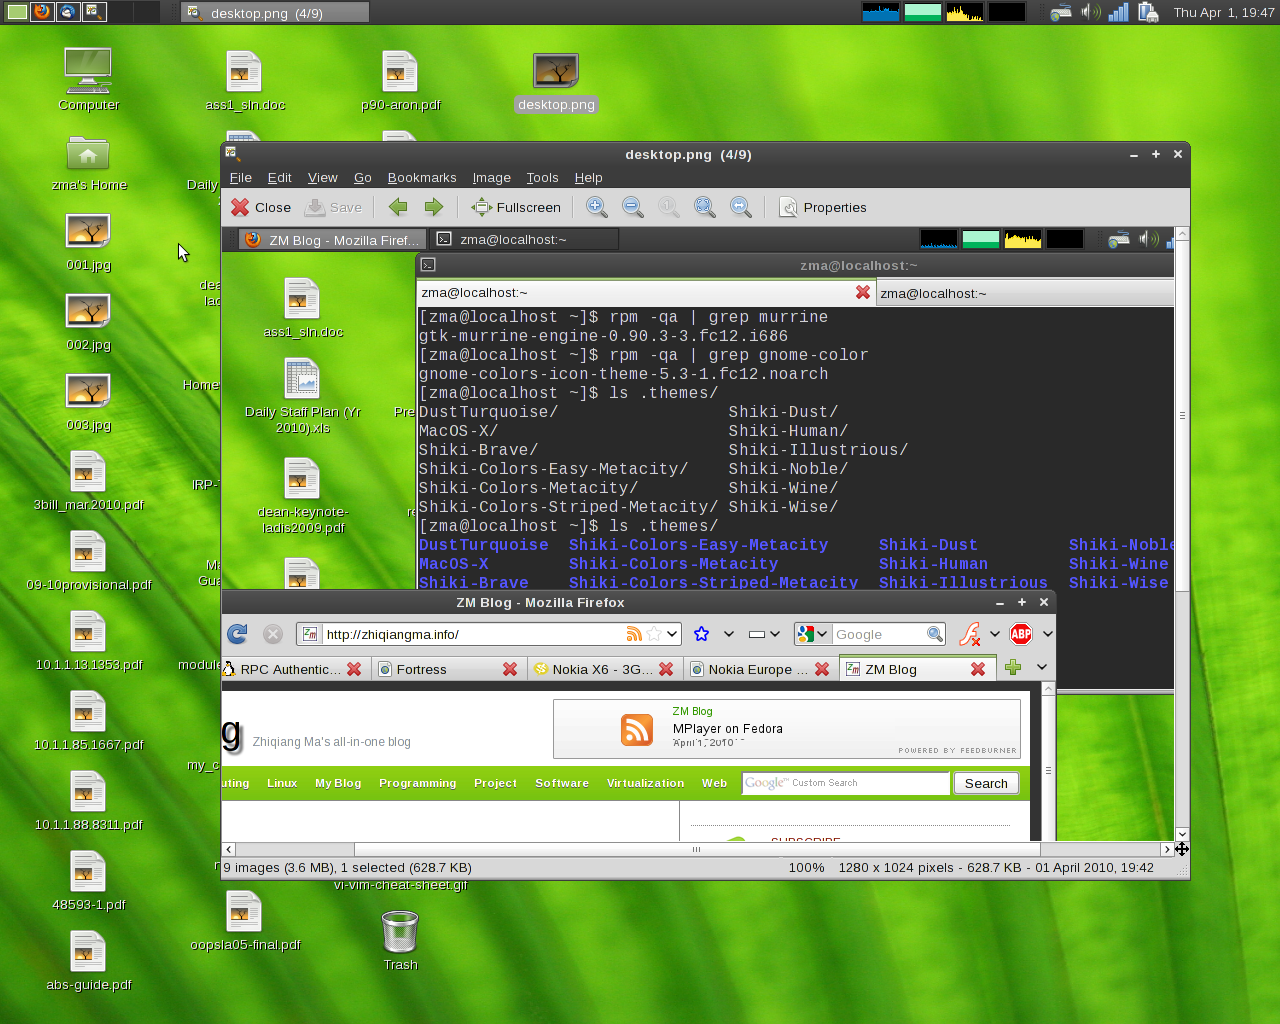Open the View menu
The height and width of the screenshot is (1024, 1280).
tap(322, 177)
